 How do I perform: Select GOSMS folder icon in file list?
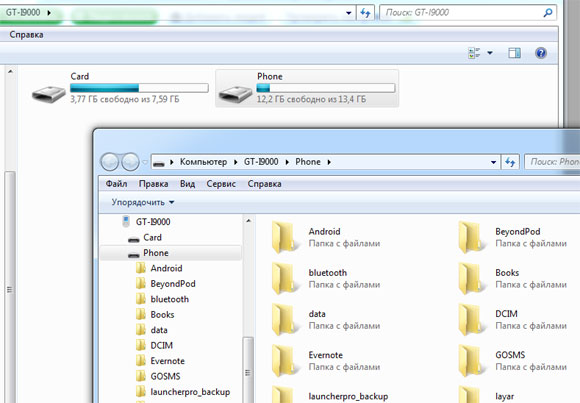[x=472, y=361]
